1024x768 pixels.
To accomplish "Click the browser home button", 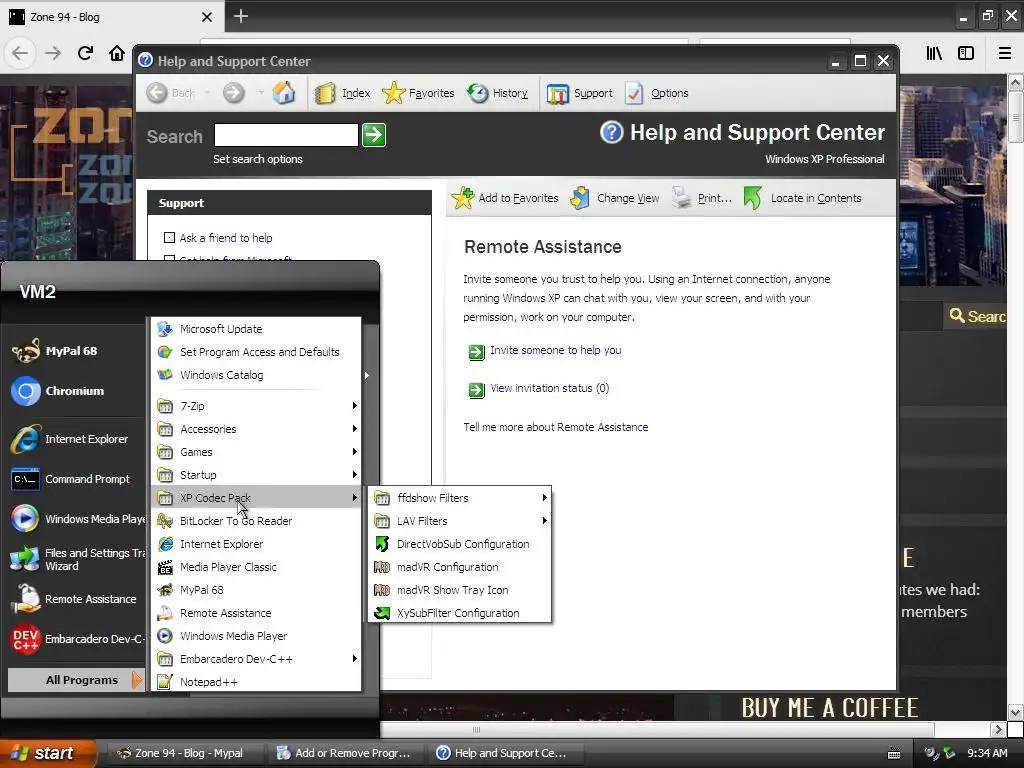I will [x=117, y=53].
